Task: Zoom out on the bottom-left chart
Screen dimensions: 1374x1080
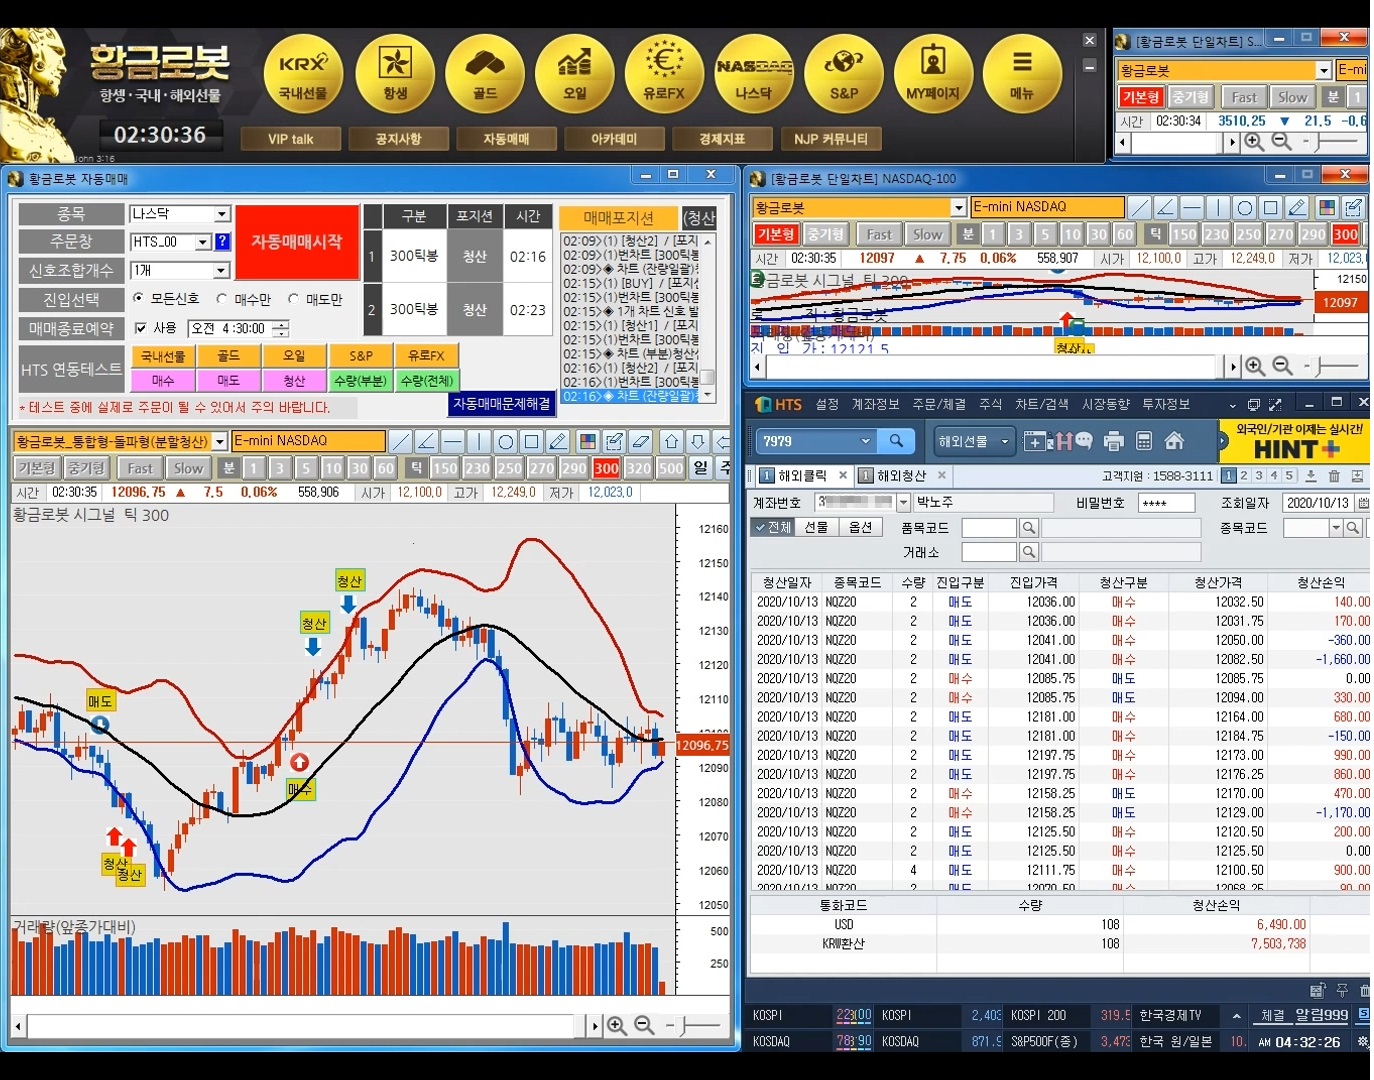Action: pos(645,1026)
